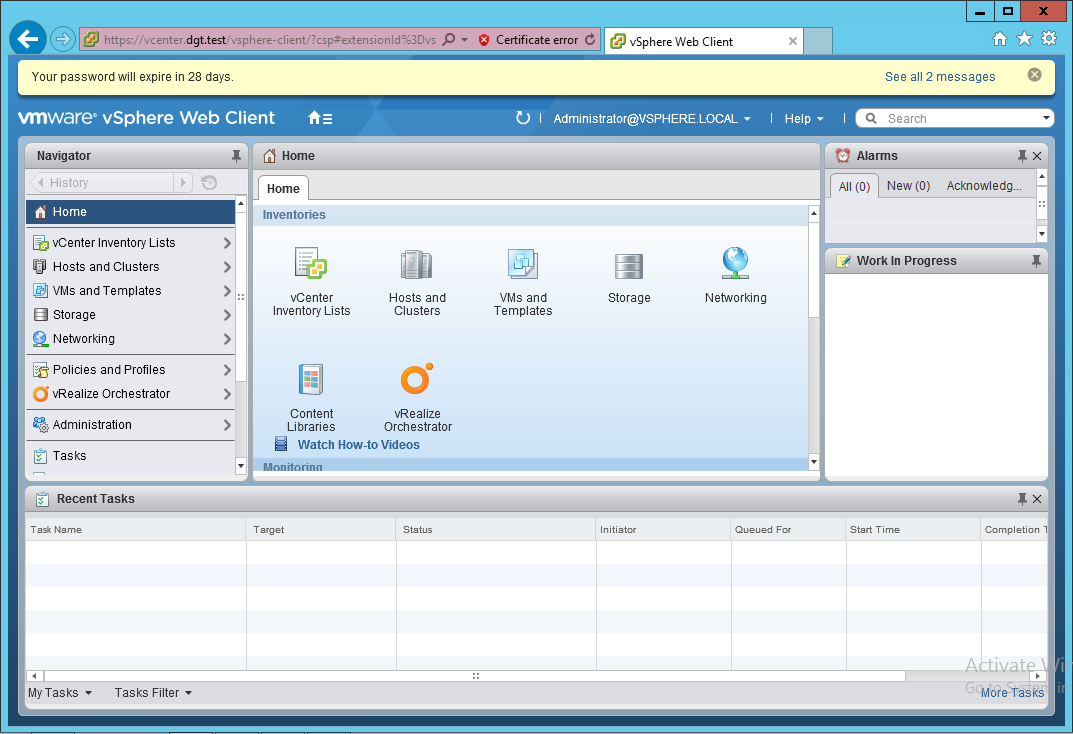Screen dimensions: 1073x734
Task: Select Hosts and Clusters in Navigator
Action: [x=130, y=267]
